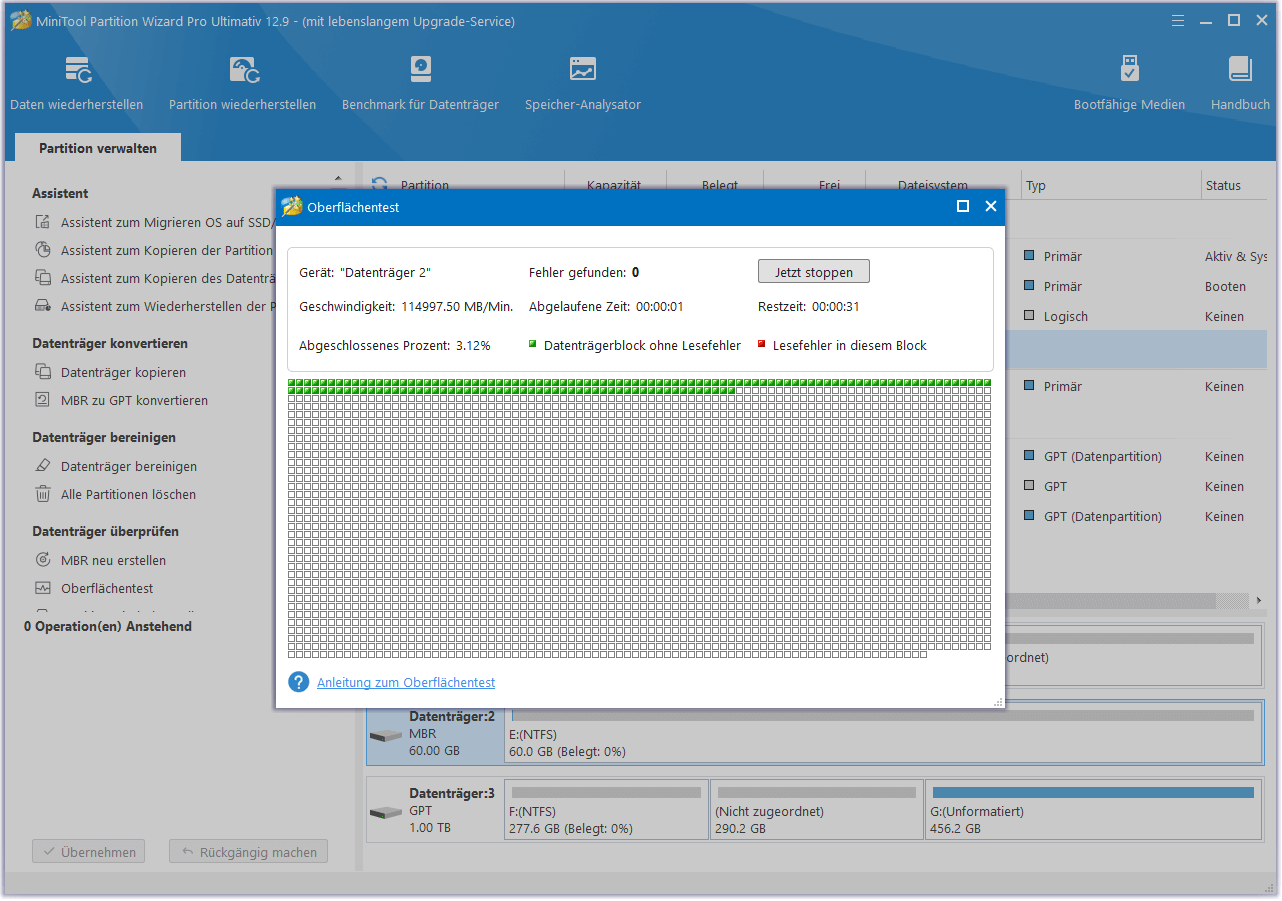
Task: Click the refresh icon above partition list
Action: tap(379, 185)
